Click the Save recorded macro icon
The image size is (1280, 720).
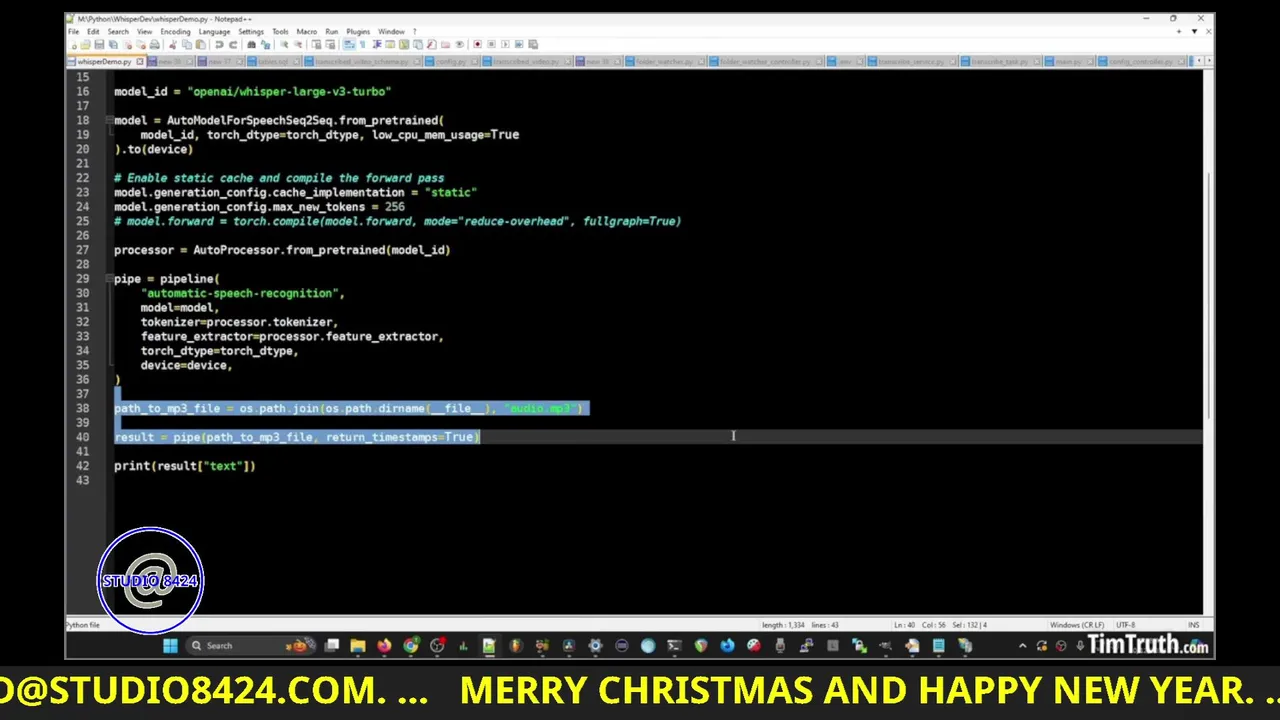(x=533, y=44)
